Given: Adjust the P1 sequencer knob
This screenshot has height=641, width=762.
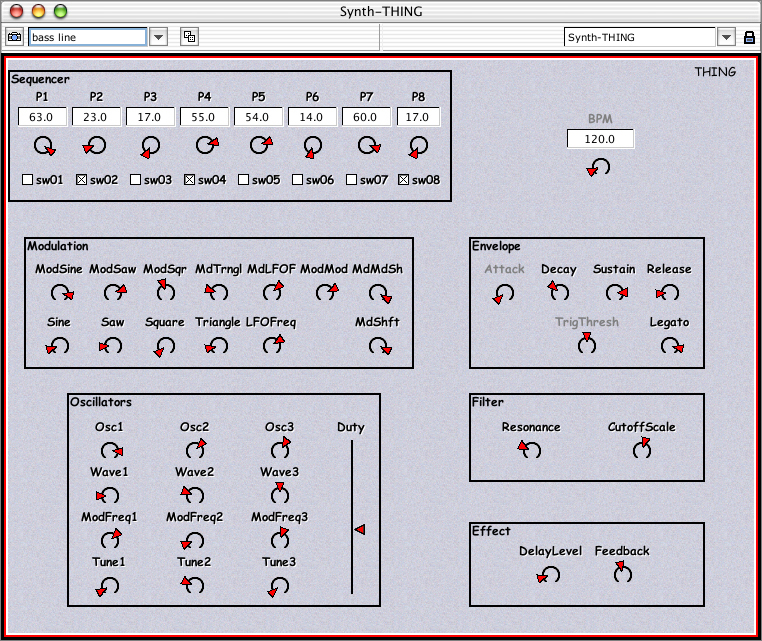Looking at the screenshot, I should point(44,146).
